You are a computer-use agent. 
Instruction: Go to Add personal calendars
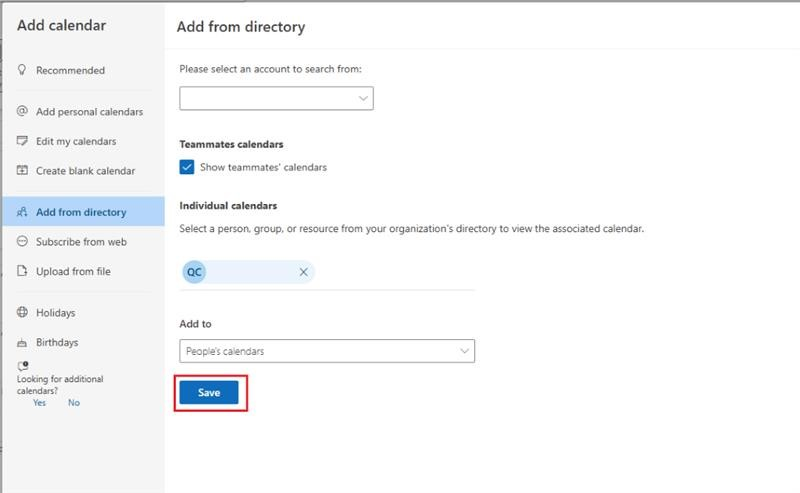[x=84, y=111]
